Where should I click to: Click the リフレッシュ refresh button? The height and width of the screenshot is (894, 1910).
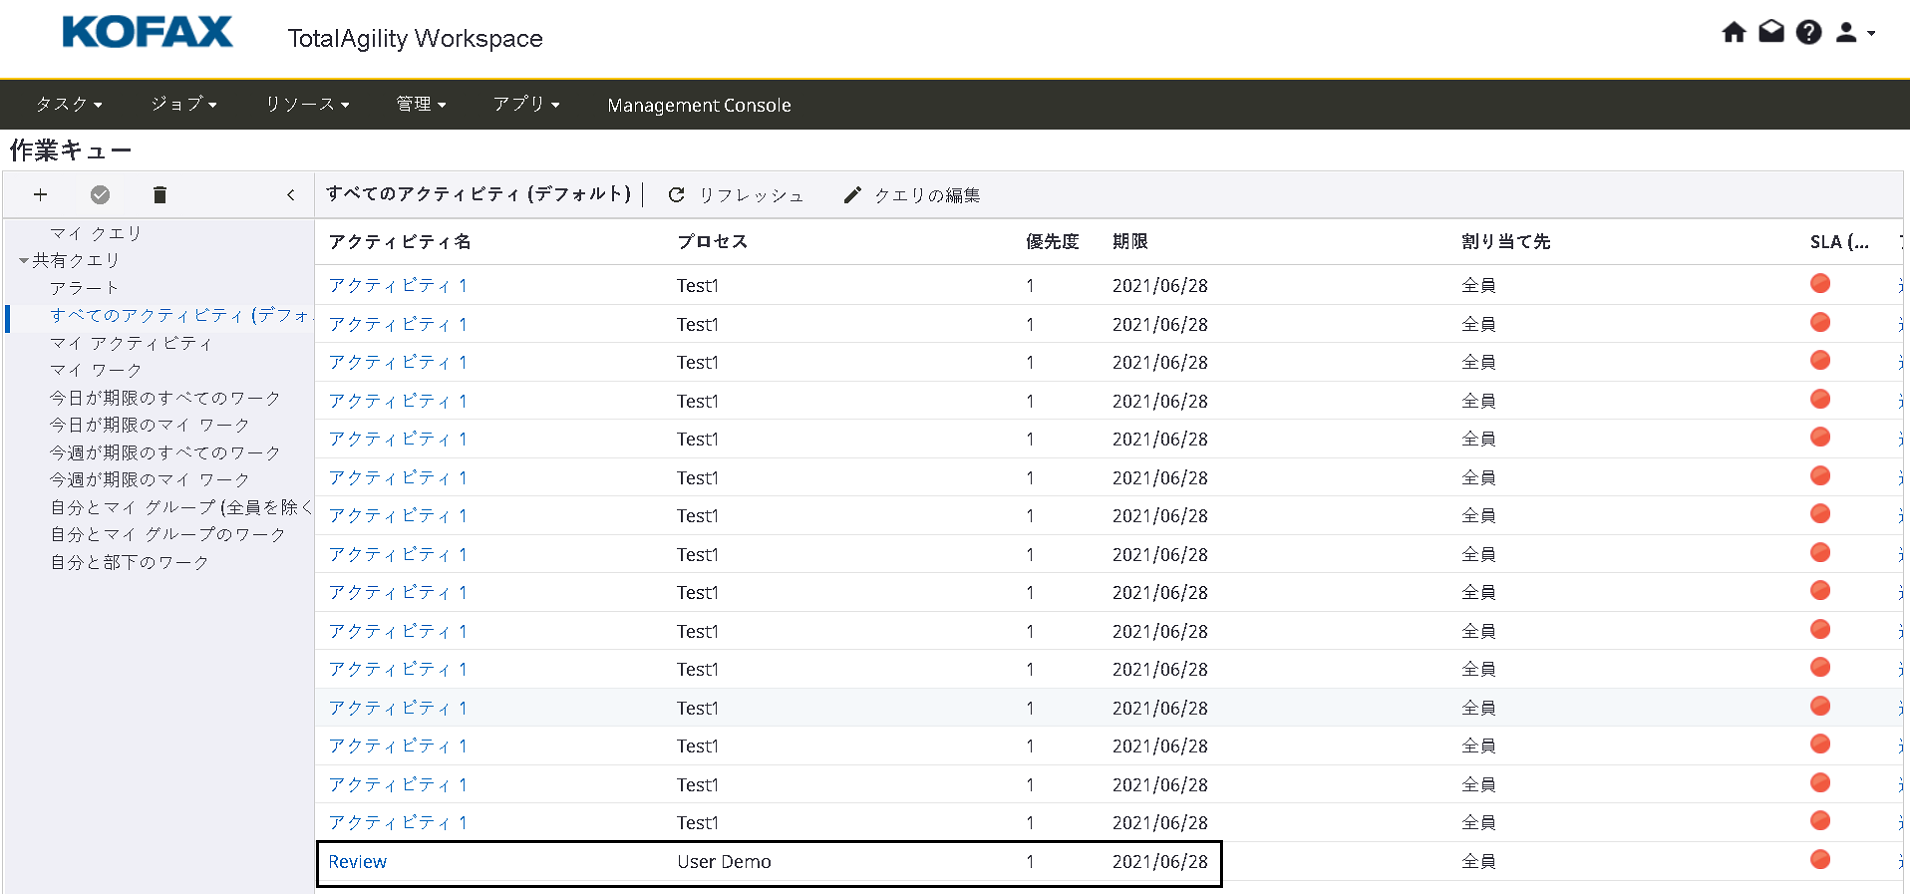click(736, 195)
